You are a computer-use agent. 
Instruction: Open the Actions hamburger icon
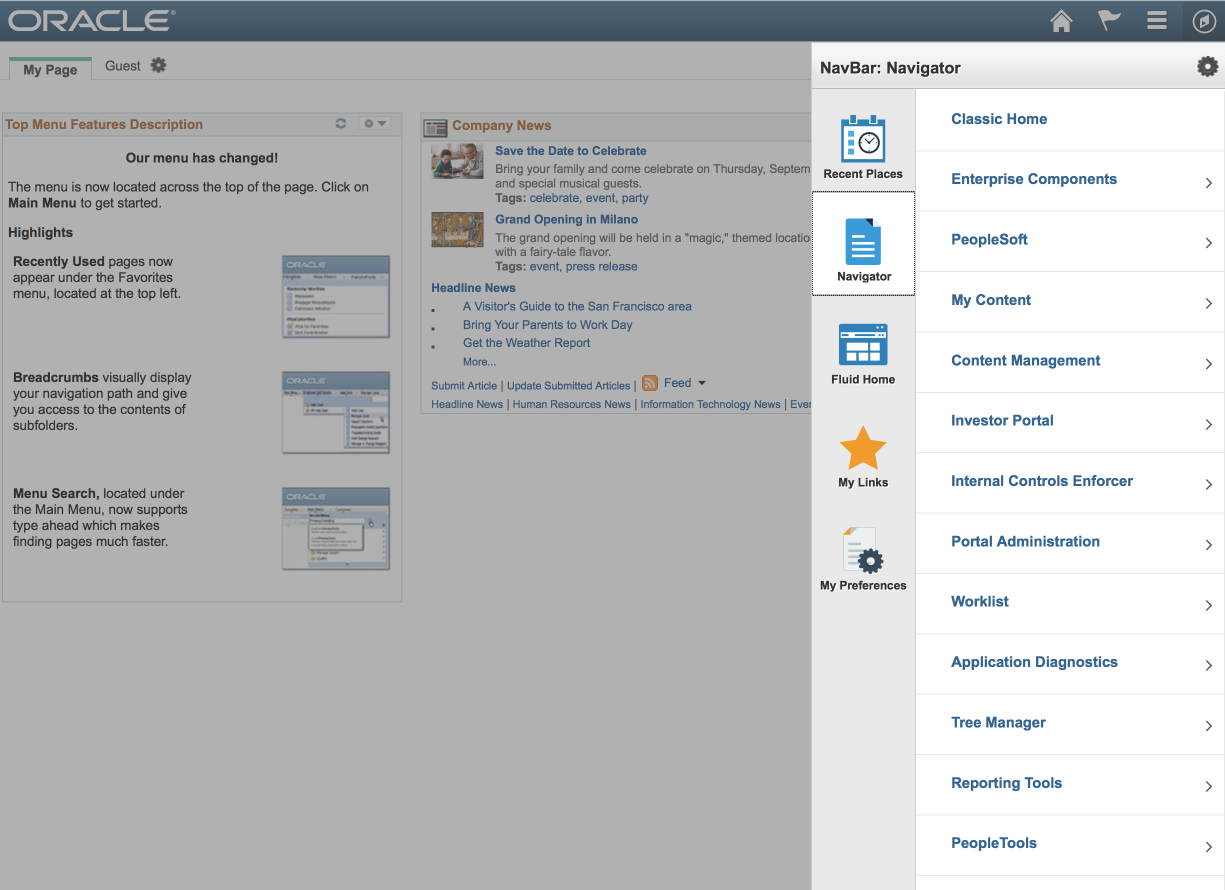pyautogui.click(x=1156, y=20)
